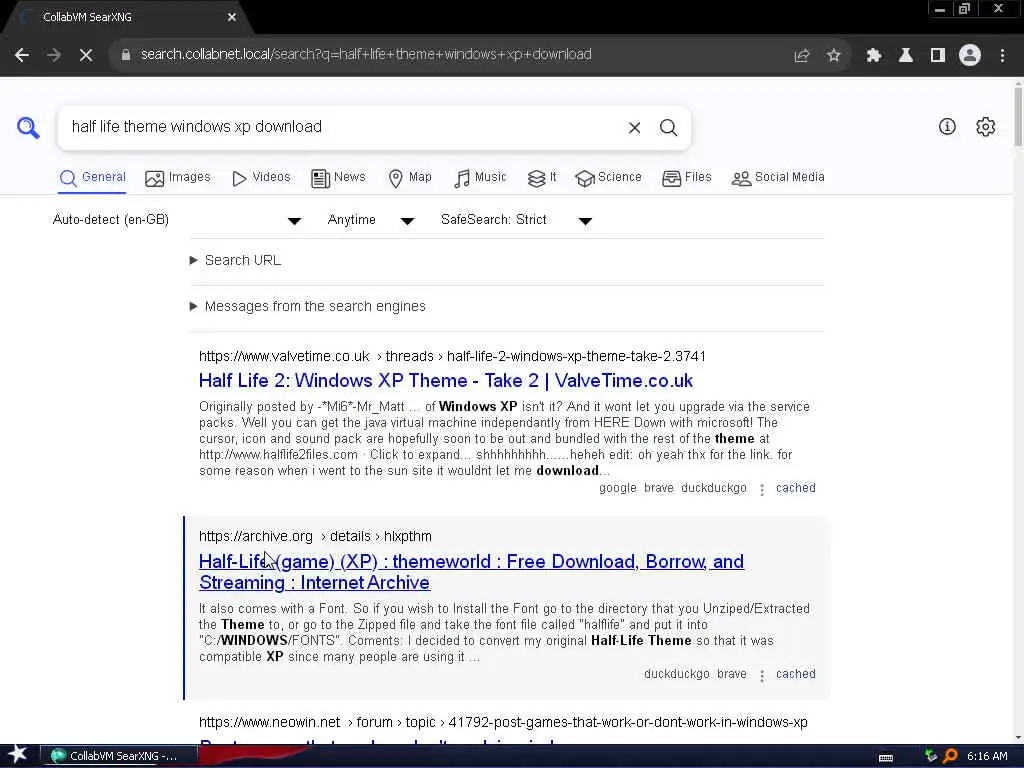Open preferences with the gear icon
This screenshot has height=768, width=1024.
985,127
